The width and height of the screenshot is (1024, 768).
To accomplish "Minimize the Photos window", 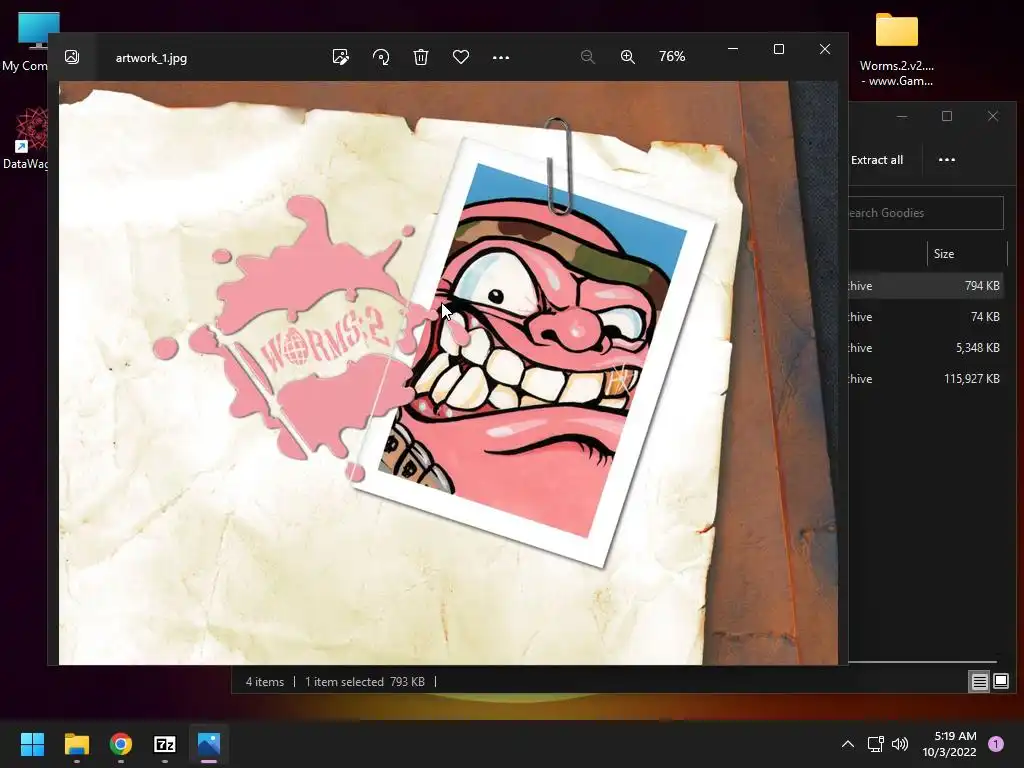I will 733,49.
